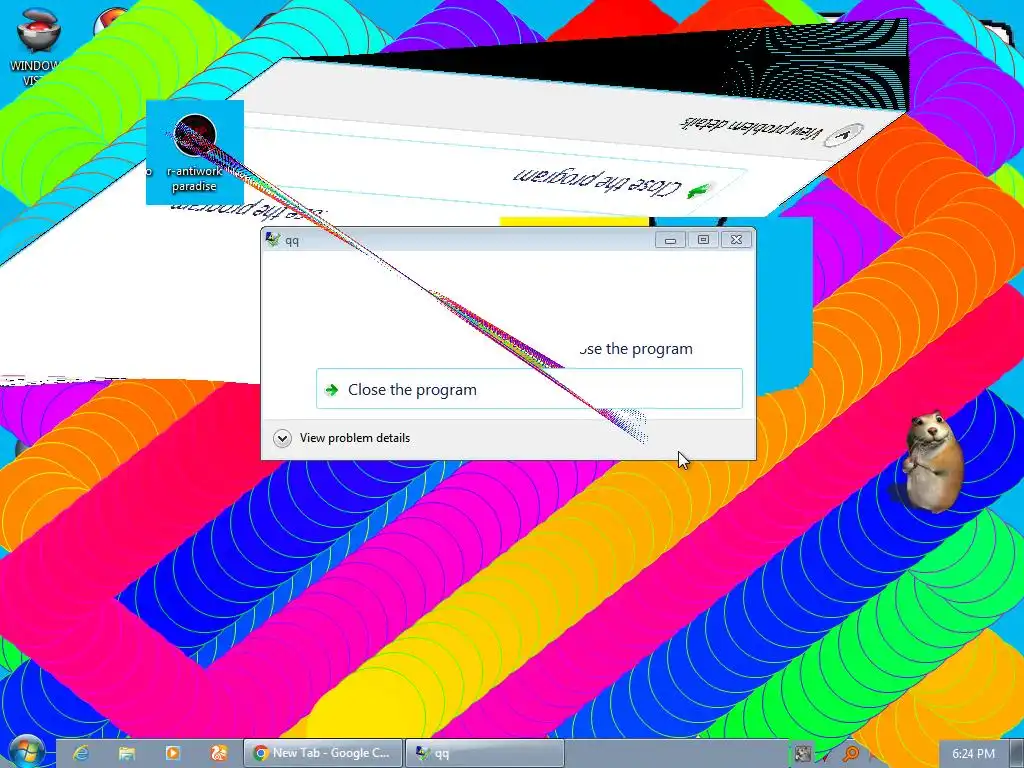
Task: Click the qq application icon in the dialog title bar
Action: pyautogui.click(x=273, y=240)
